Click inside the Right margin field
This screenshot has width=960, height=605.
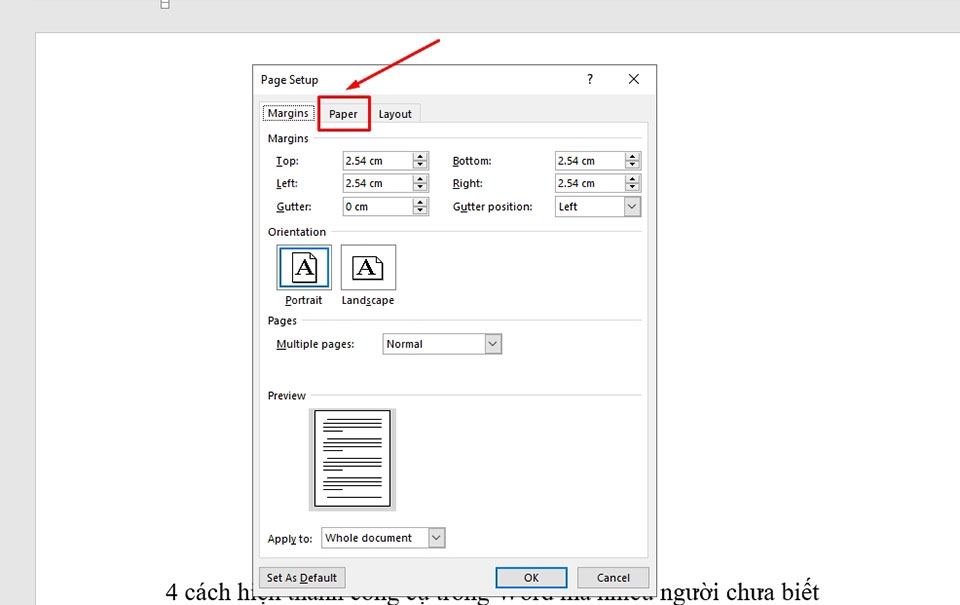coord(590,183)
